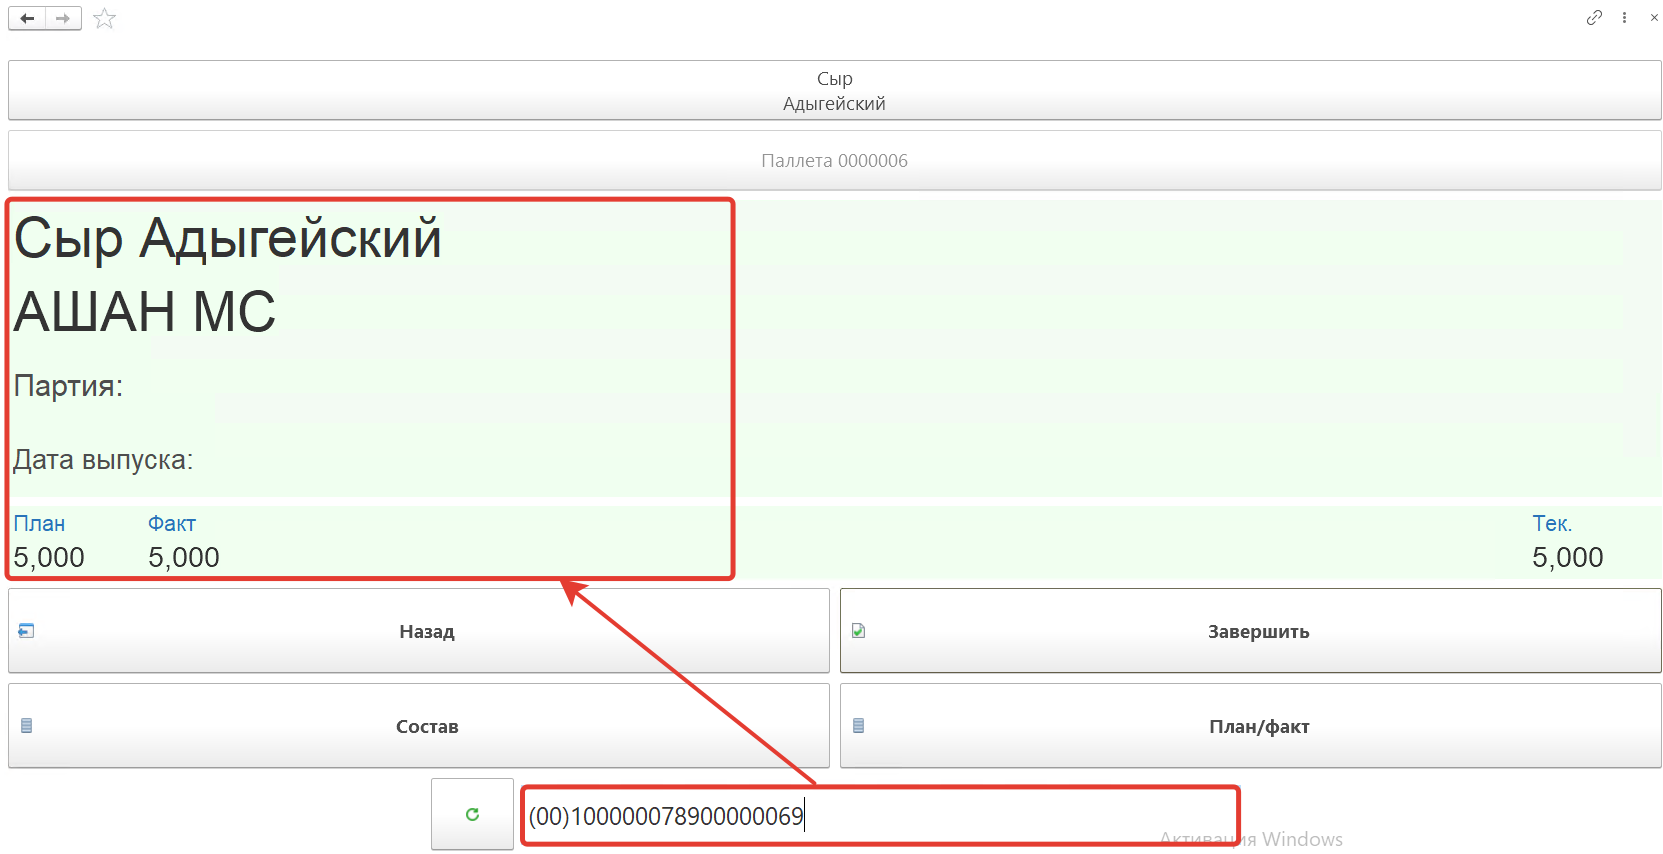Show the План/факт comparison

tap(1250, 726)
